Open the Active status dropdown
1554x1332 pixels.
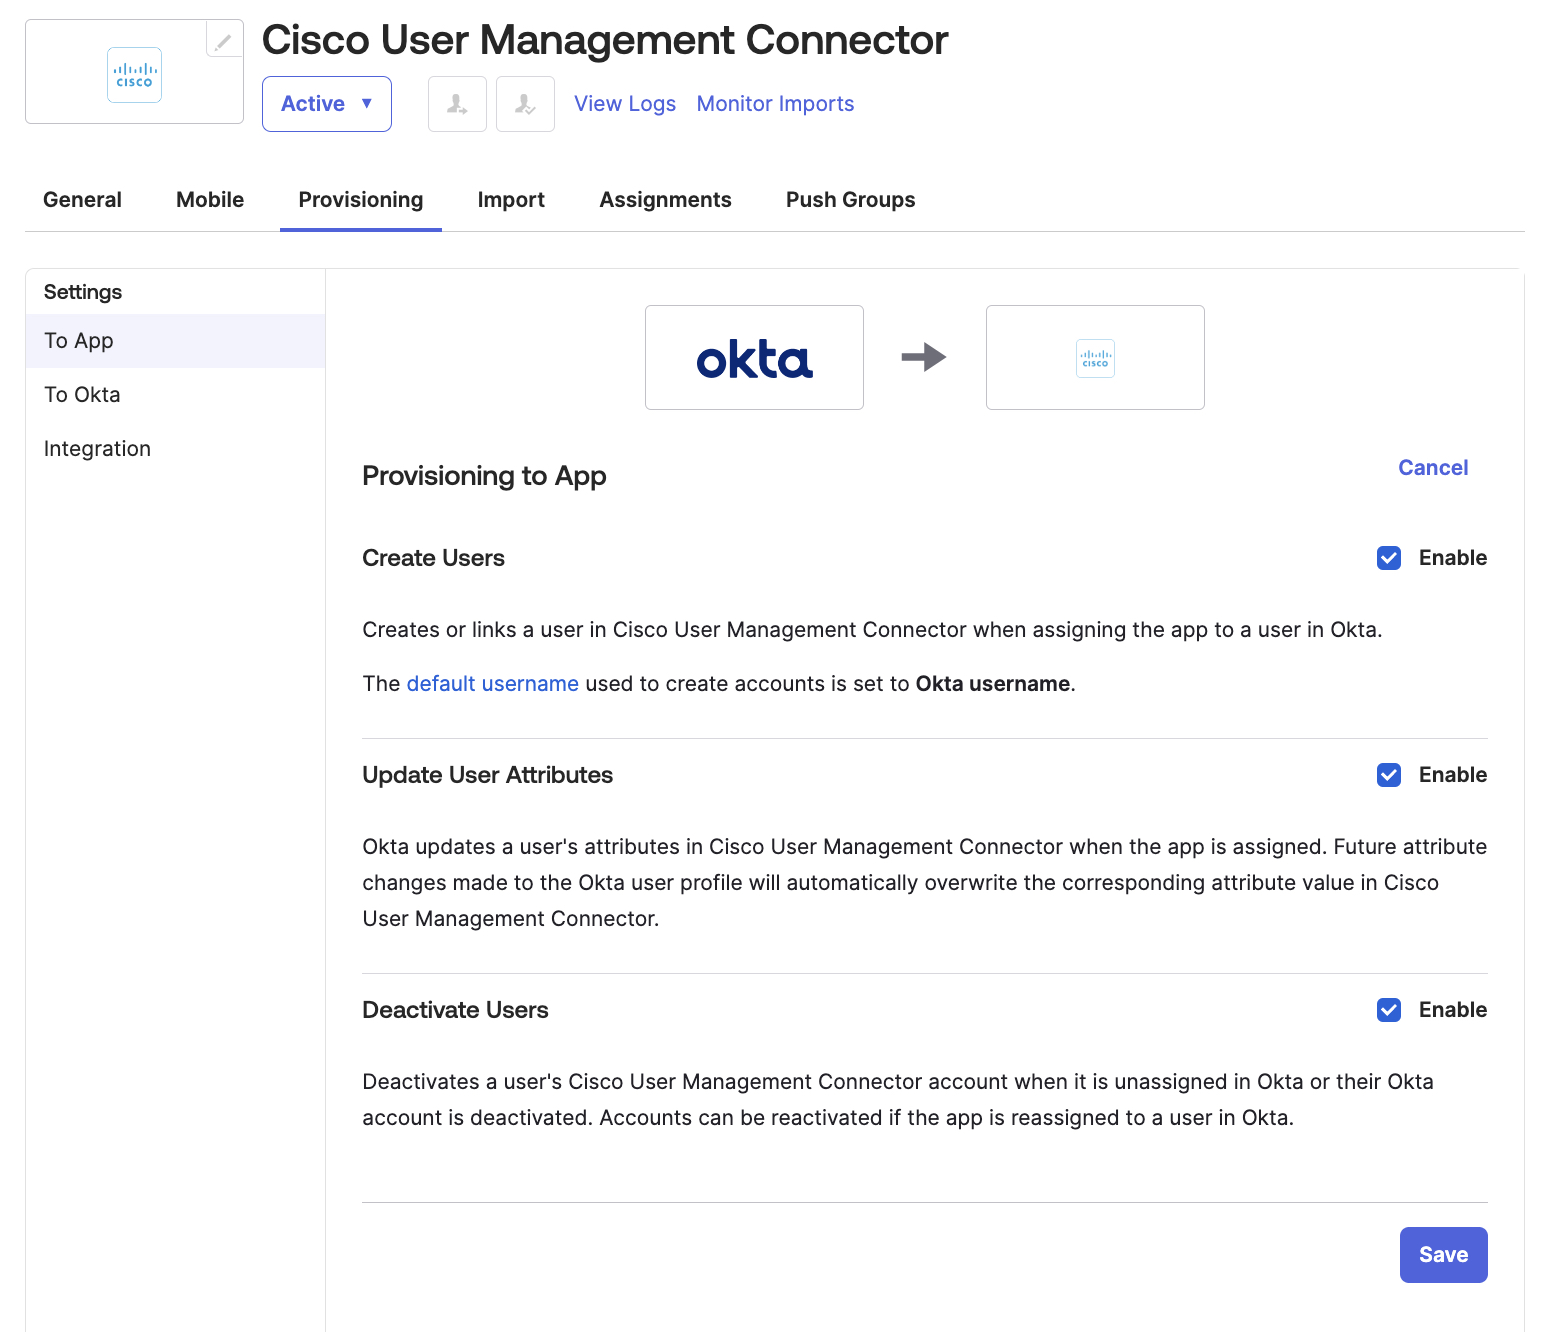(x=327, y=104)
